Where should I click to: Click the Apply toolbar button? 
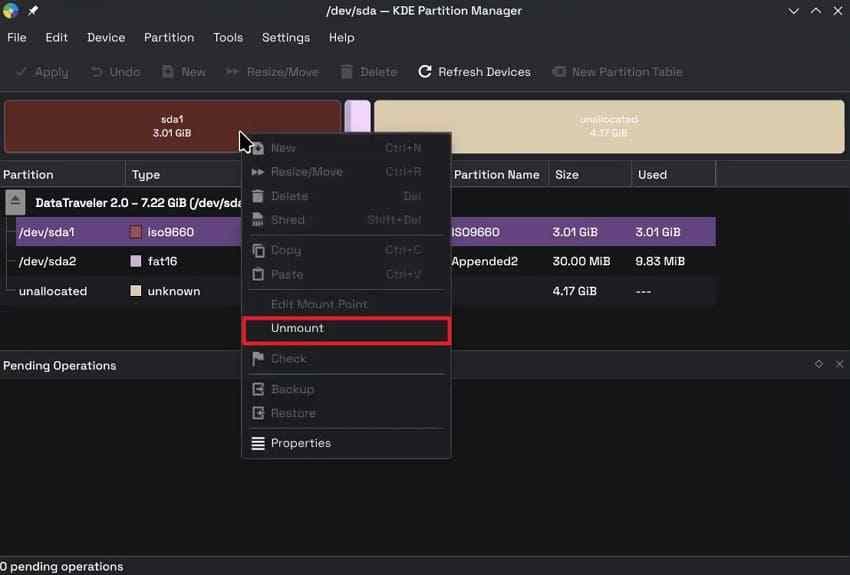[42, 72]
